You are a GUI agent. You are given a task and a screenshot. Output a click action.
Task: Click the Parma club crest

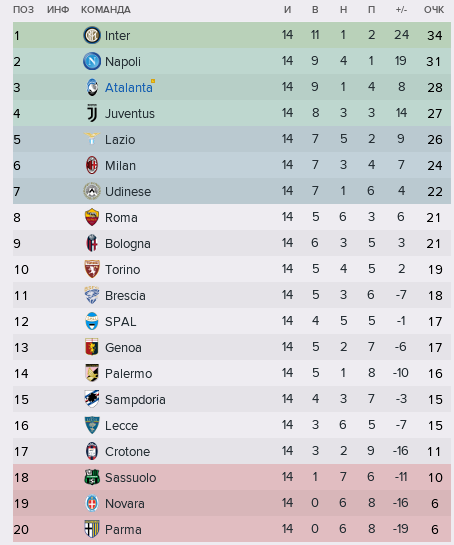coord(92,529)
